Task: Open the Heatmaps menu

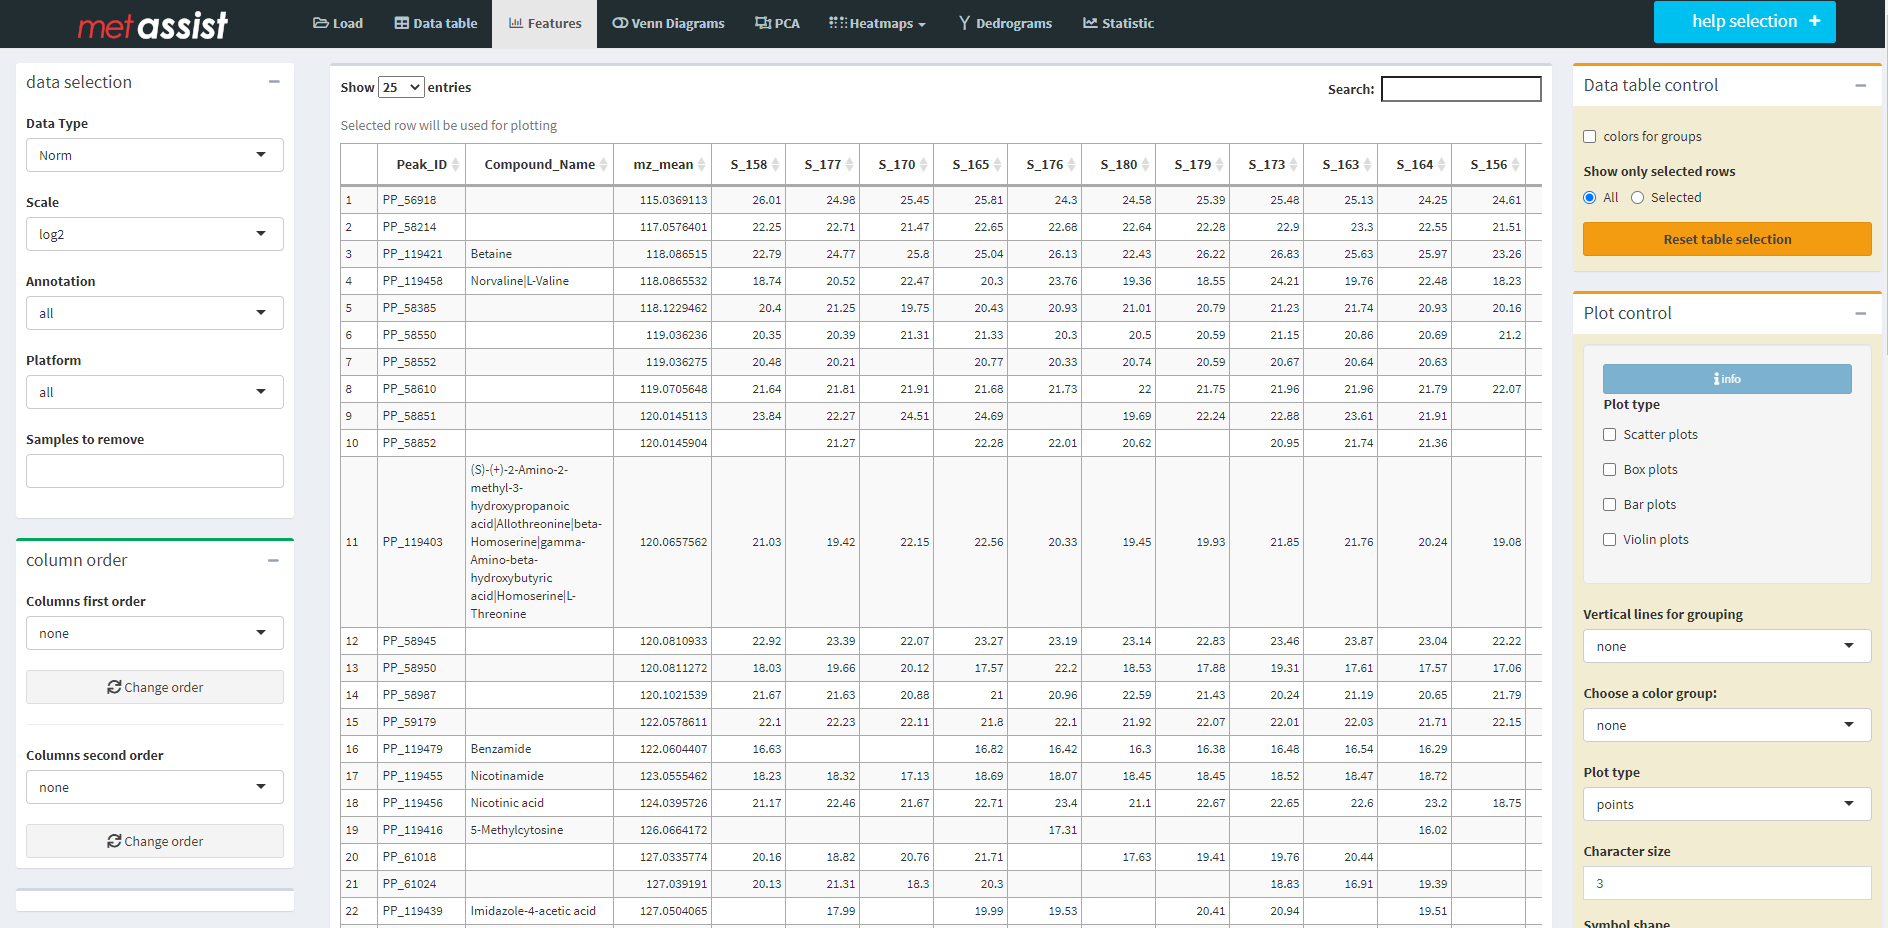Action: coord(877,23)
